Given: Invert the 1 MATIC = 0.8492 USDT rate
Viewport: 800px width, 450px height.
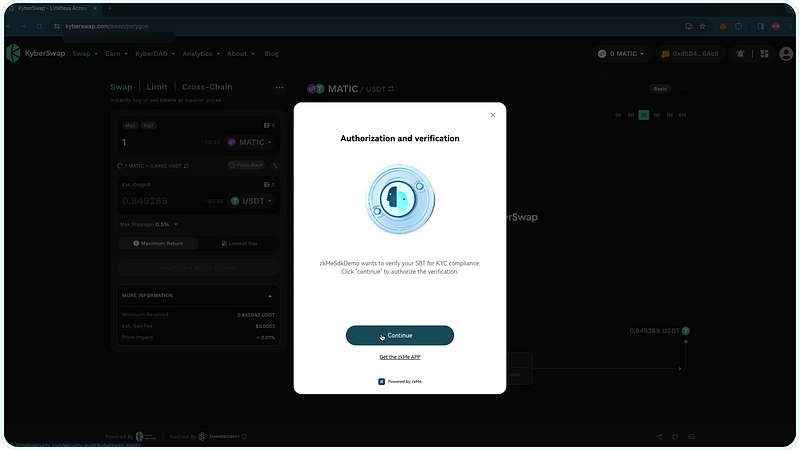Looking at the screenshot, I should coord(186,166).
